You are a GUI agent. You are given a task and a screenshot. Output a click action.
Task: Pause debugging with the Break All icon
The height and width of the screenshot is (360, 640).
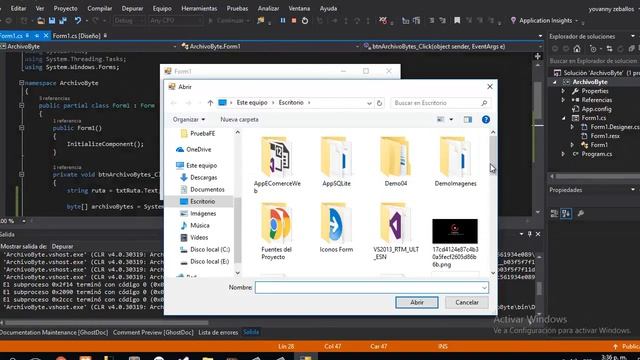283,20
